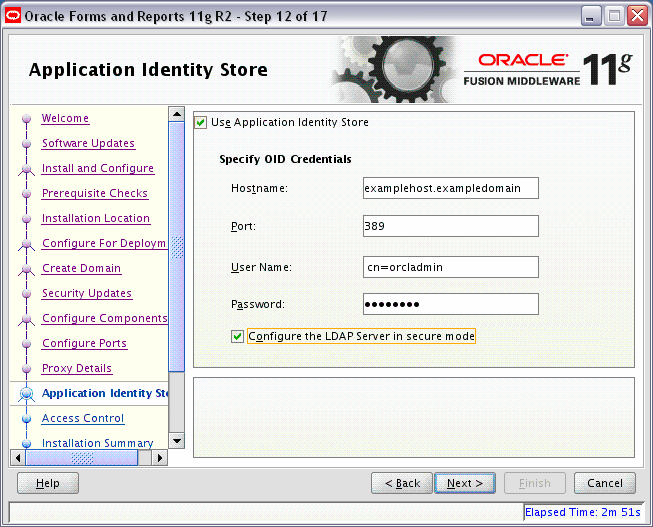653x527 pixels.
Task: Navigate to Proxy Details step
Action: (77, 368)
